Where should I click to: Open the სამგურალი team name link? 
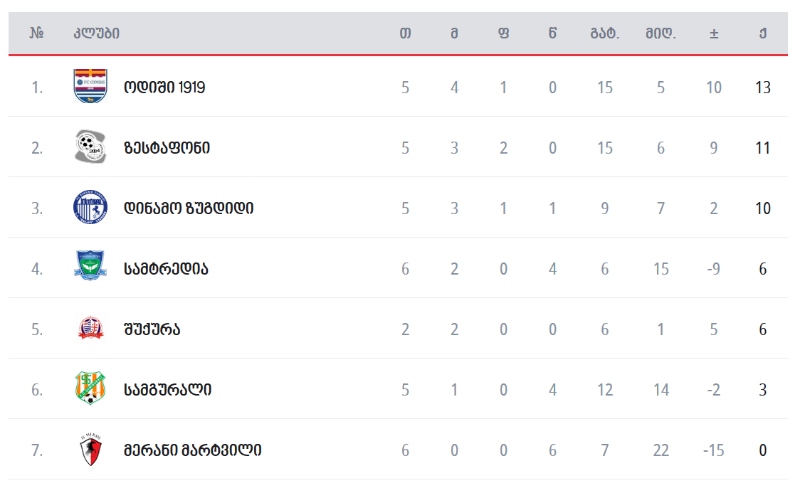pos(168,390)
